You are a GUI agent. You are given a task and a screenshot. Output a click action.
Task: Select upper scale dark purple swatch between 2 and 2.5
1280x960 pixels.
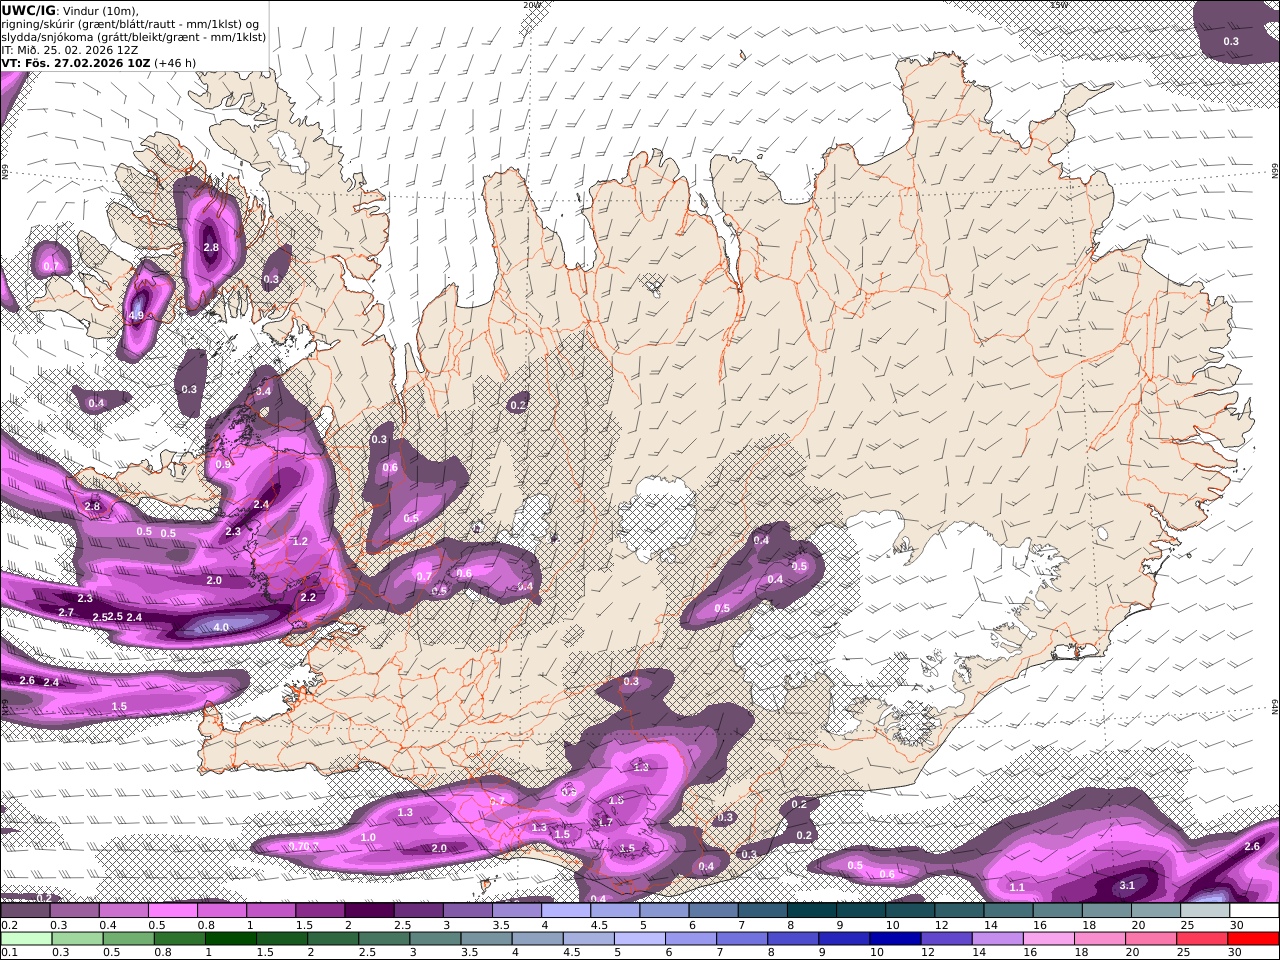[369, 911]
